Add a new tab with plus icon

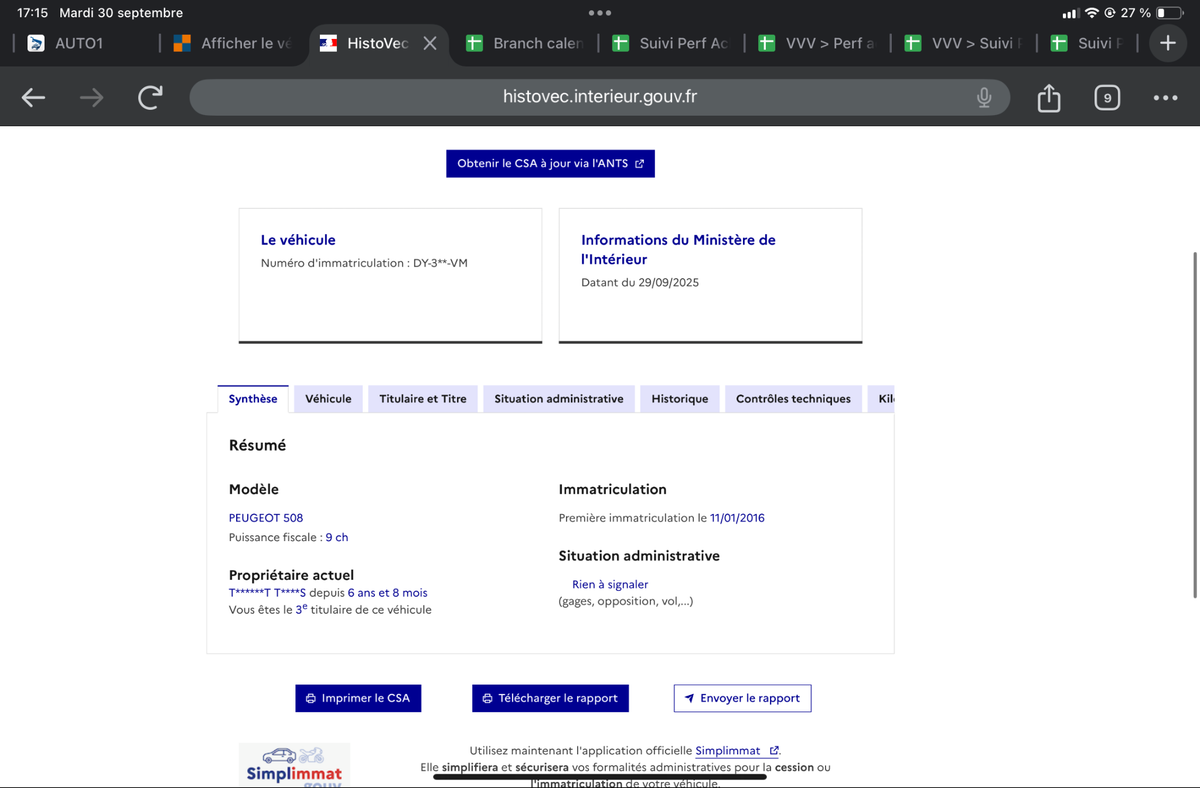[1167, 43]
